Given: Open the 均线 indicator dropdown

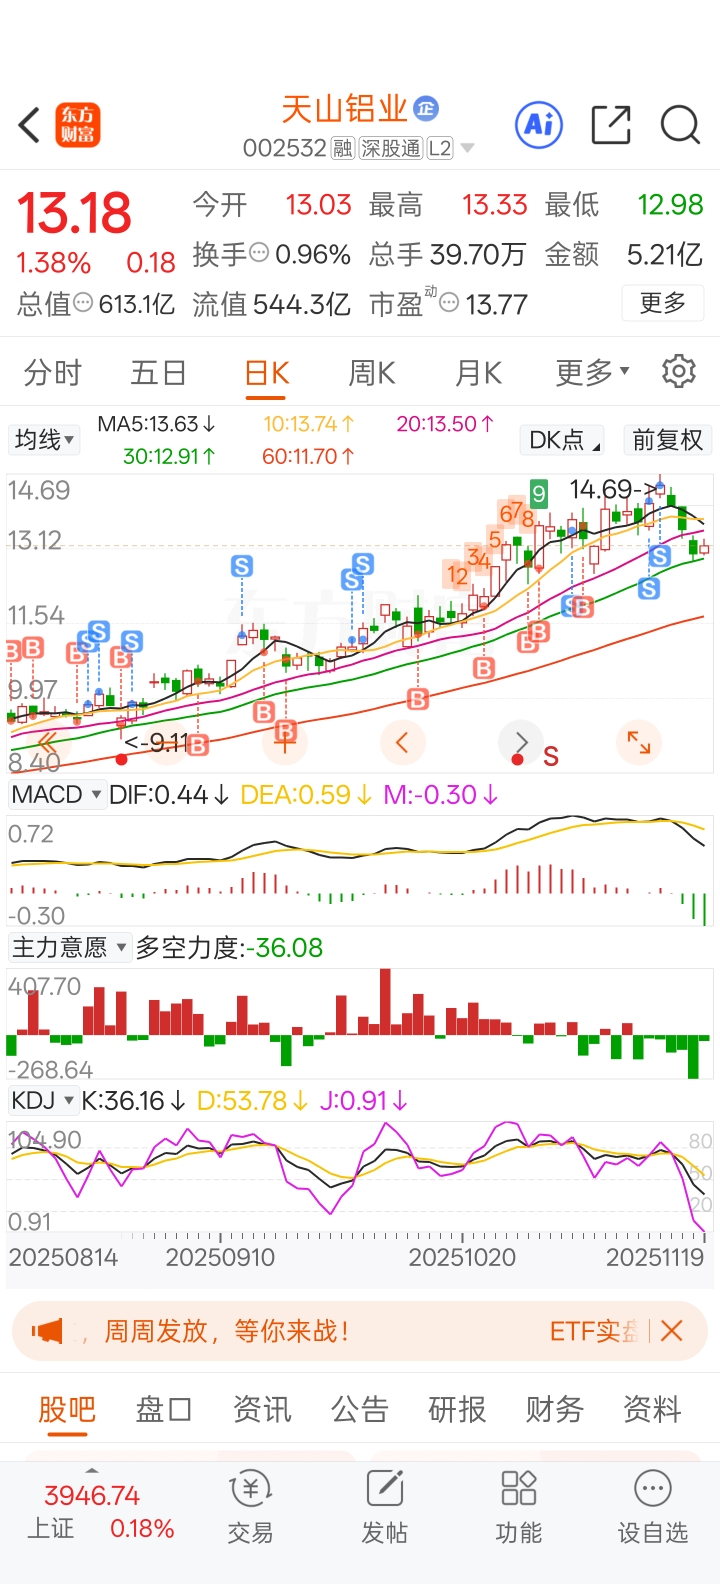Looking at the screenshot, I should pos(45,439).
